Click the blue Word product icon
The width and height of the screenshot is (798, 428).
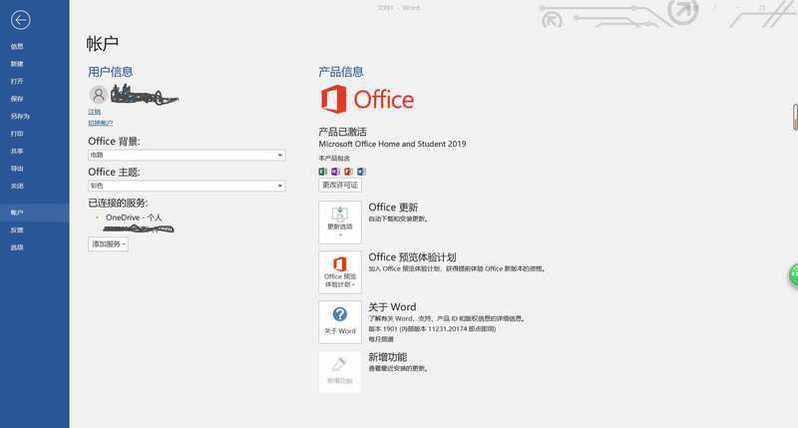(361, 172)
